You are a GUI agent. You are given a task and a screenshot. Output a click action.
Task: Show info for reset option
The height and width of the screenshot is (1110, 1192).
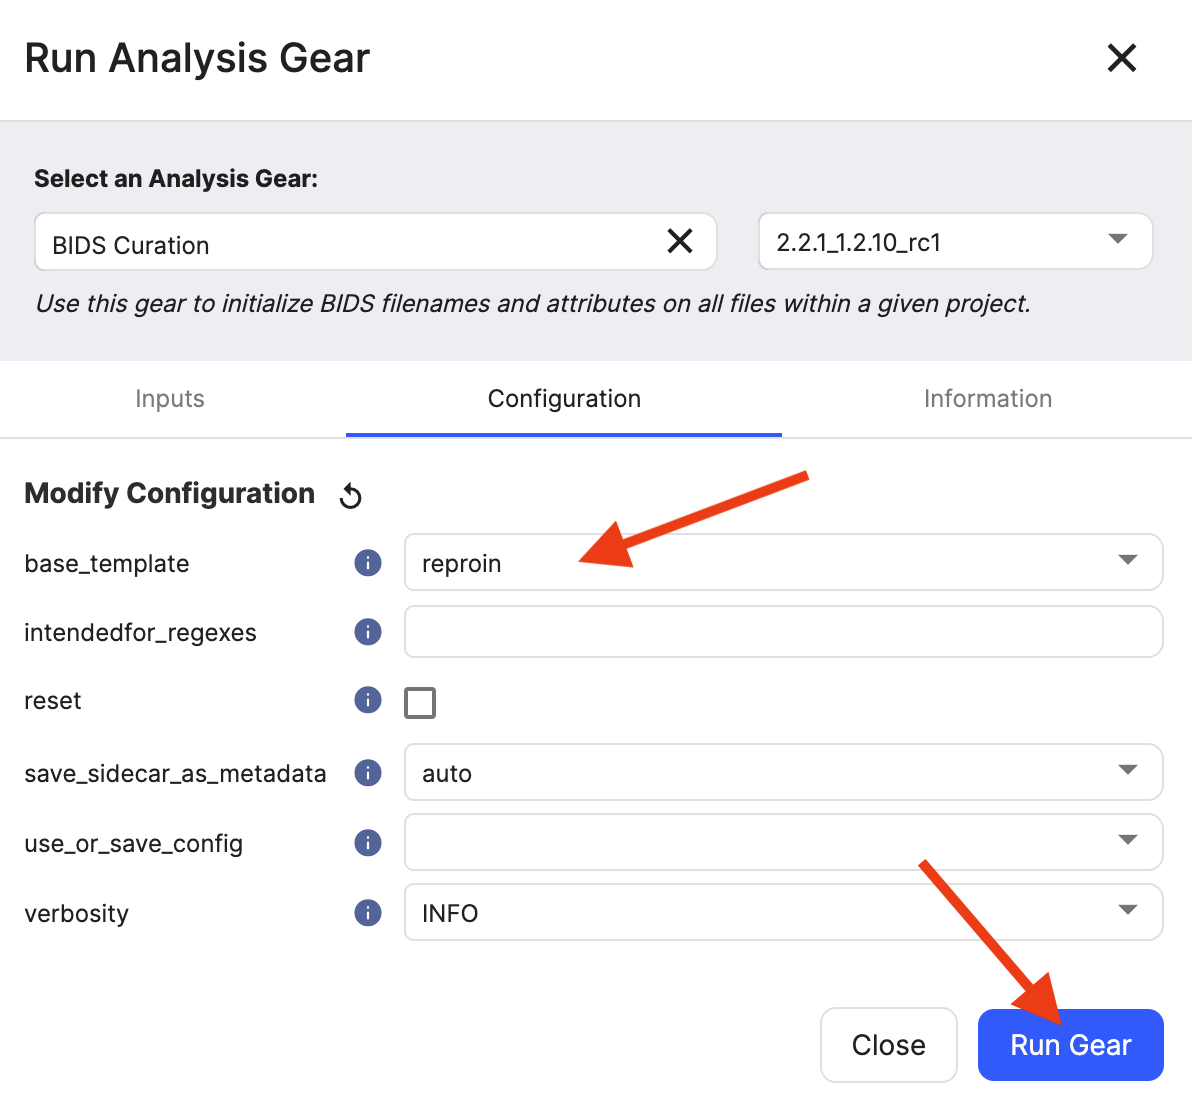click(x=368, y=699)
